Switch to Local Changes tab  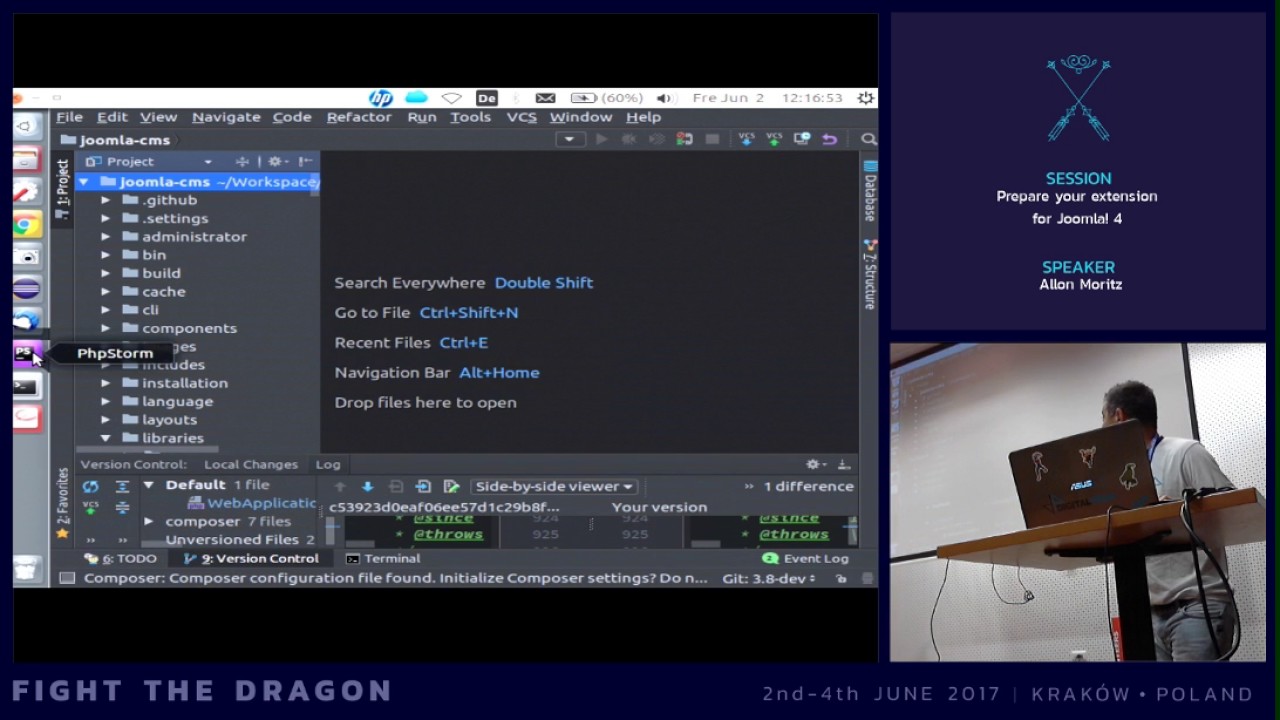click(x=251, y=464)
